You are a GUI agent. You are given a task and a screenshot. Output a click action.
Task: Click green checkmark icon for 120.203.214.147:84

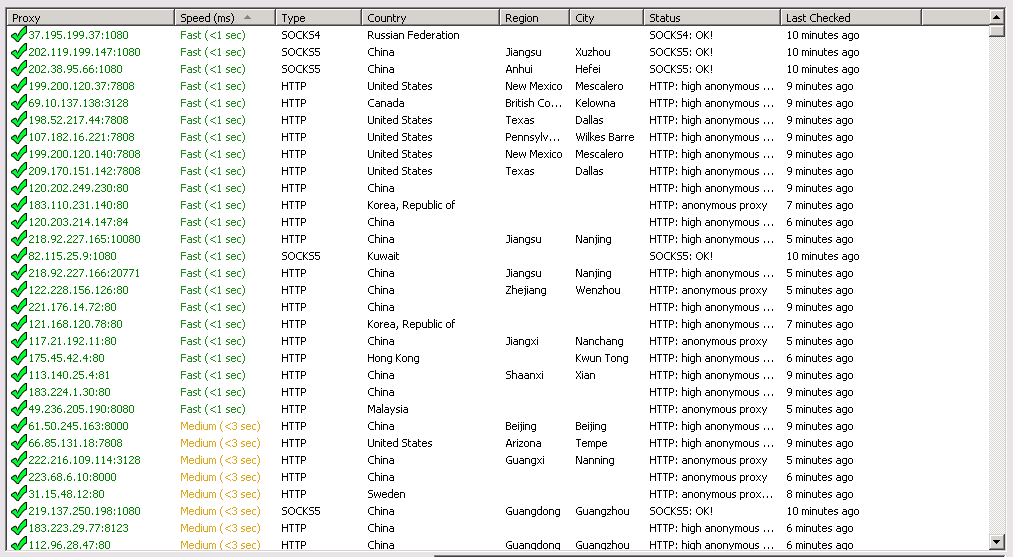19,221
